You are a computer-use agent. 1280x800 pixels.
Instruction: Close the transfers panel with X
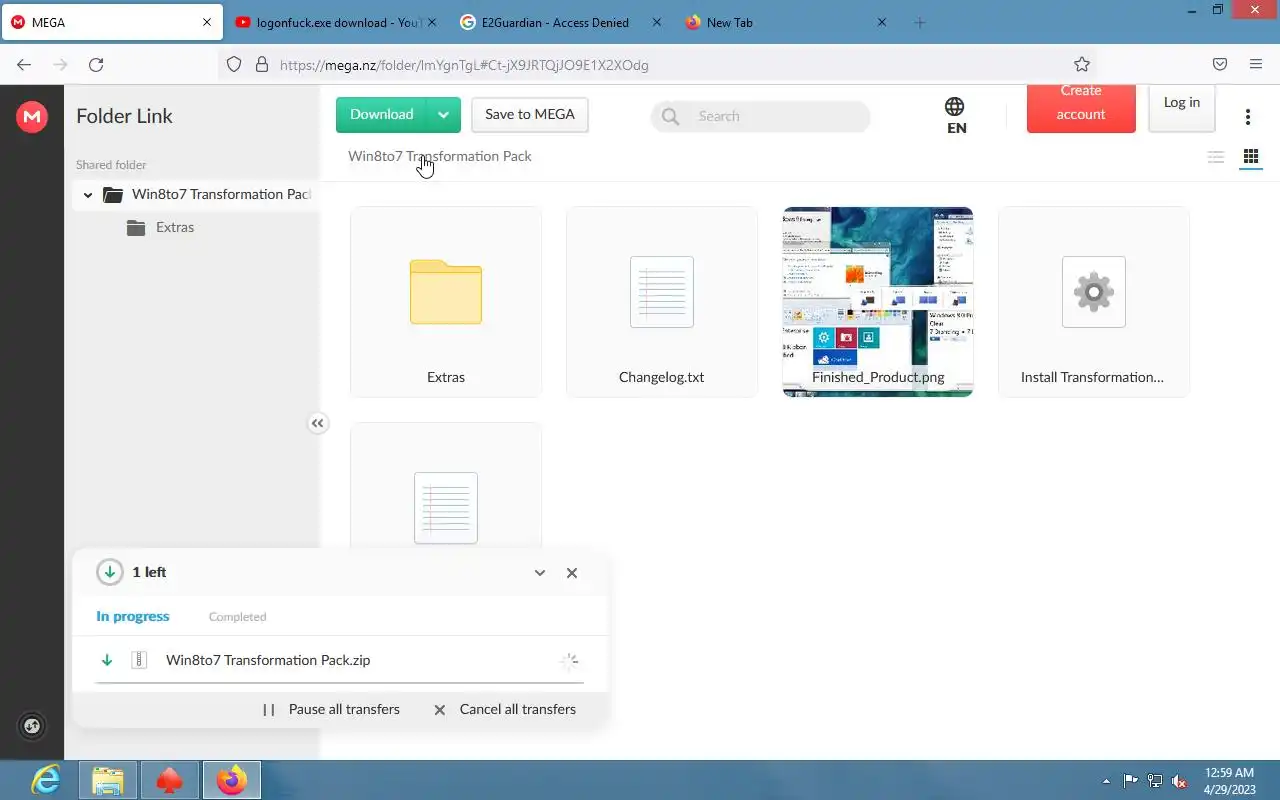[x=572, y=573]
